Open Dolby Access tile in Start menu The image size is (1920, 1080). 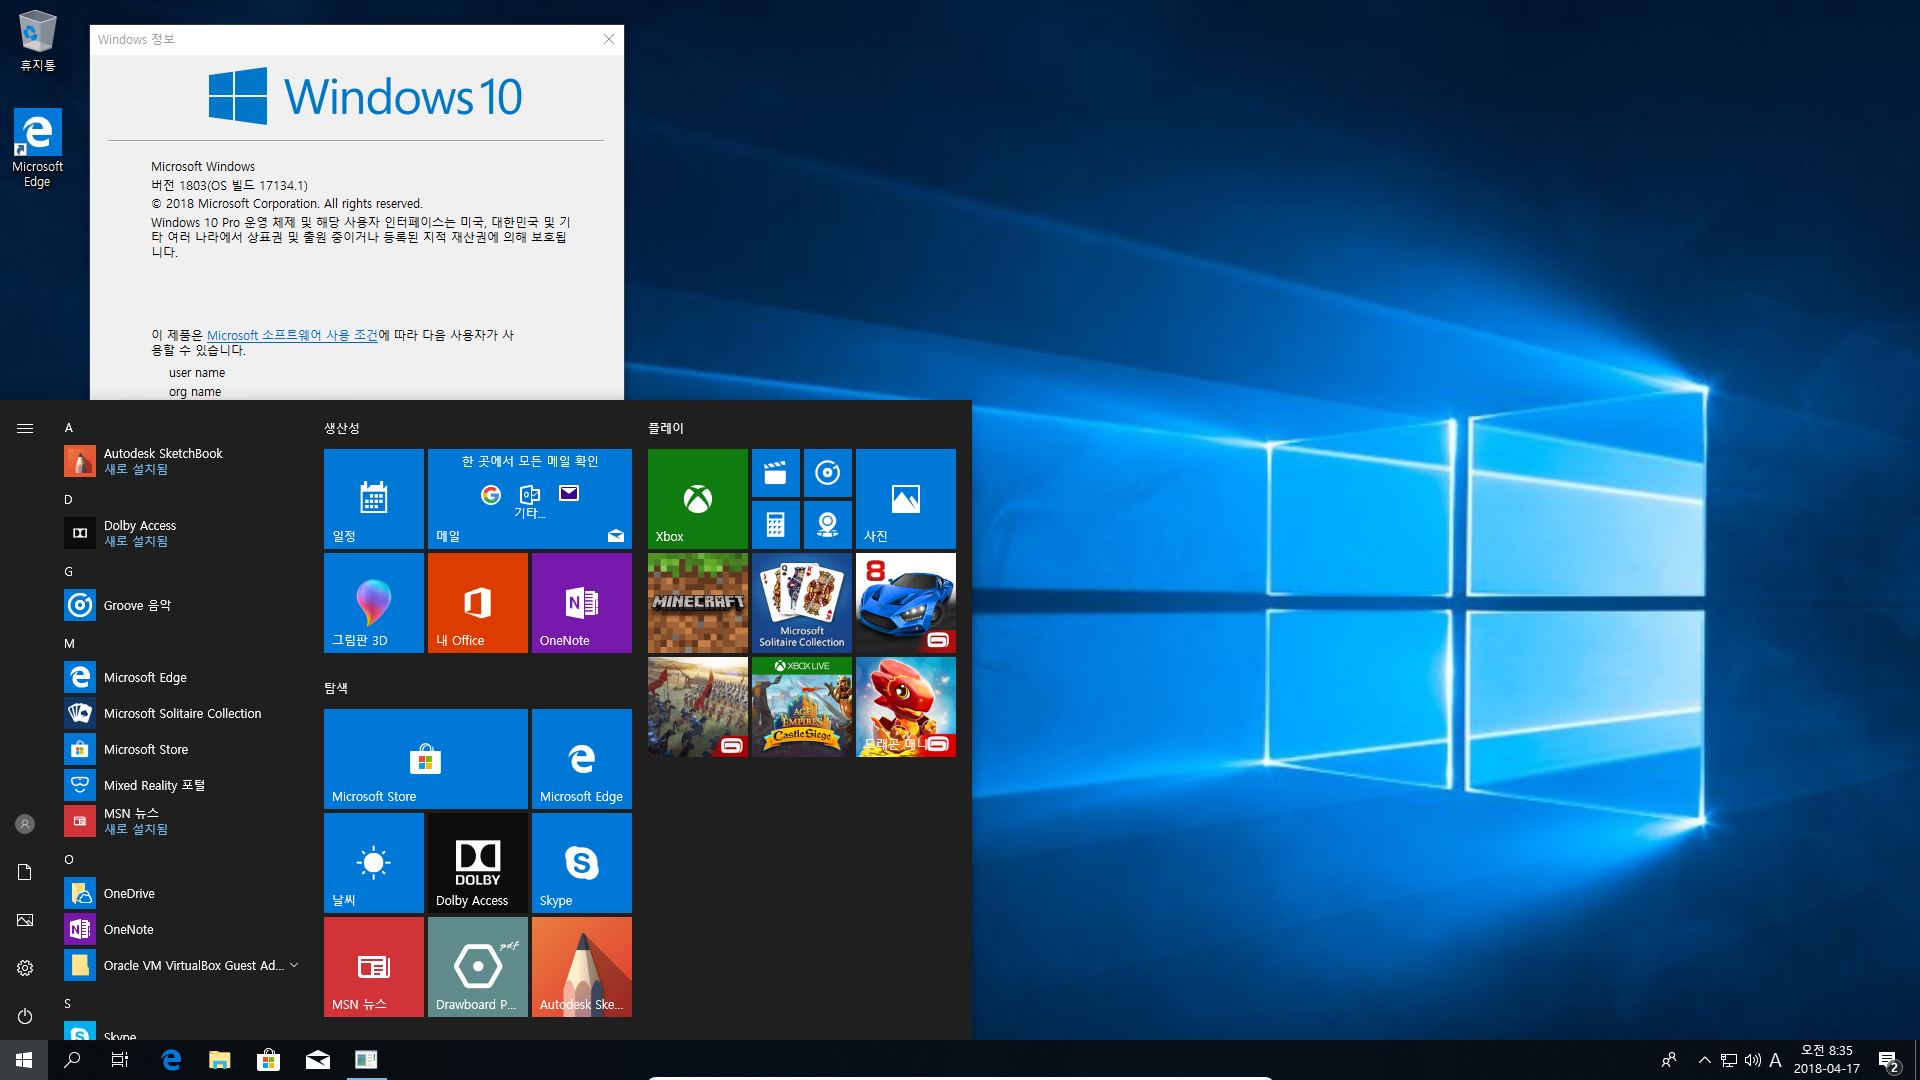pos(477,862)
